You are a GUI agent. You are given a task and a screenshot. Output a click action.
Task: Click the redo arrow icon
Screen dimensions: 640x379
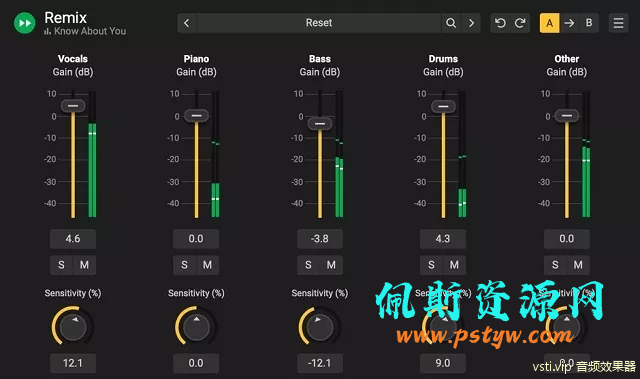(x=520, y=23)
